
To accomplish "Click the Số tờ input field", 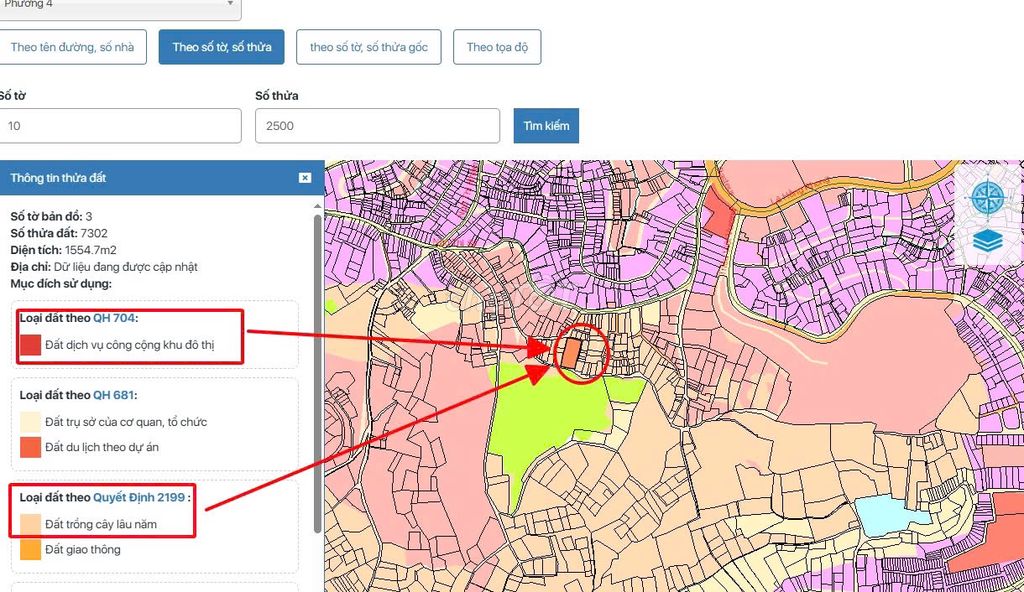I will [x=120, y=126].
